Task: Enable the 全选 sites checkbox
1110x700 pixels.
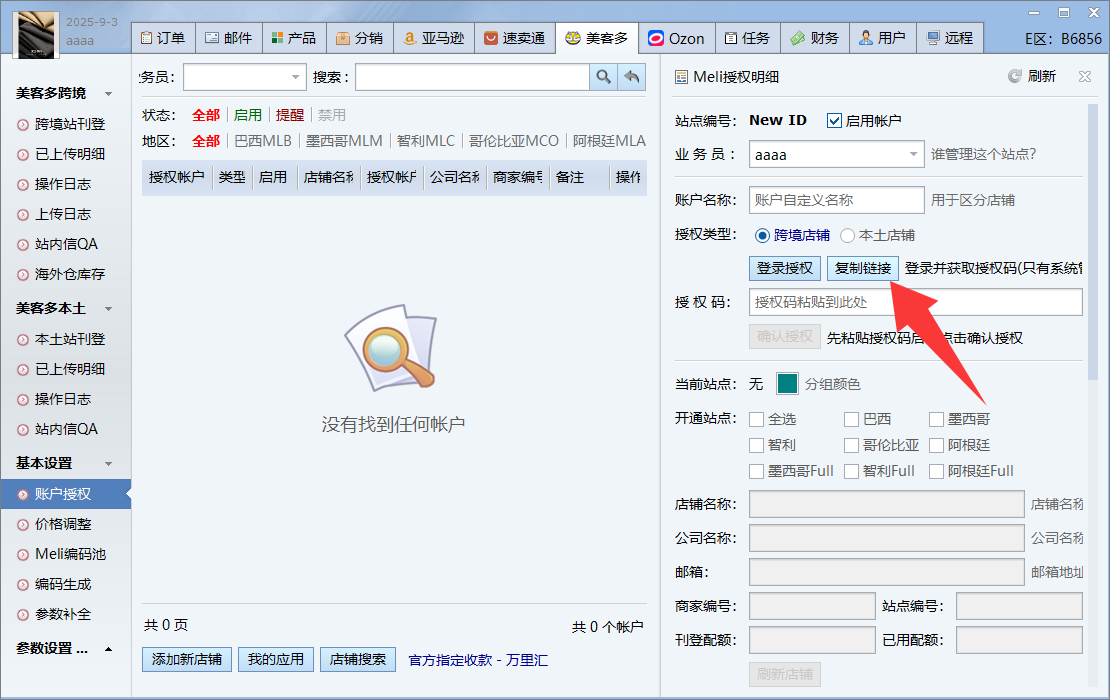Action: pos(757,419)
